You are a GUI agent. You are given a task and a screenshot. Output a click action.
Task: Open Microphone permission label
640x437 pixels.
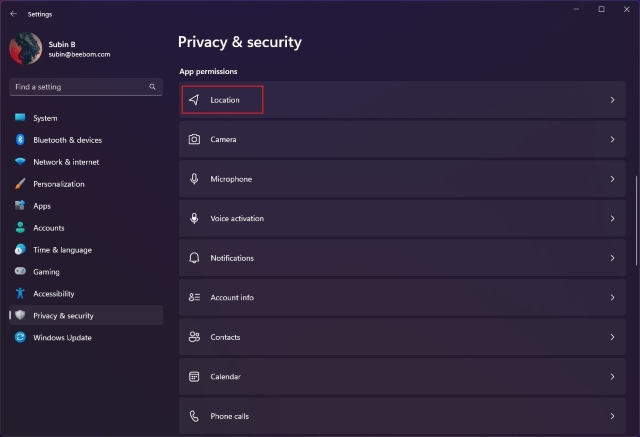click(x=231, y=179)
